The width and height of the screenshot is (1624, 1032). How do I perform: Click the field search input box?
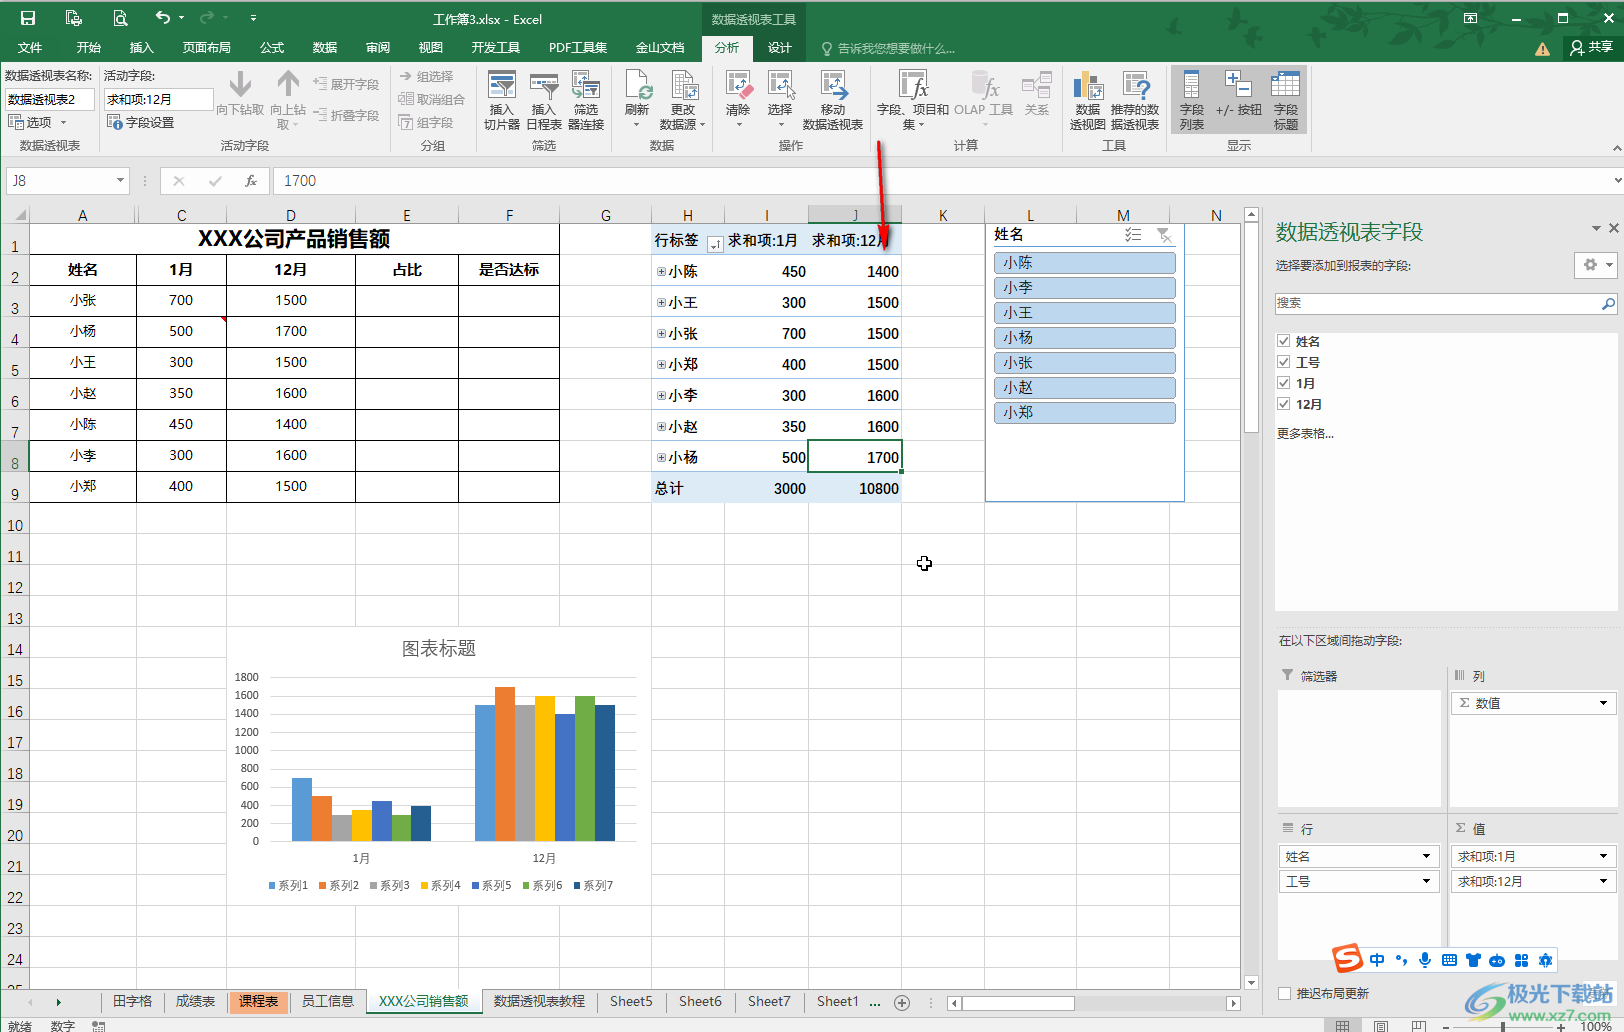(1438, 303)
